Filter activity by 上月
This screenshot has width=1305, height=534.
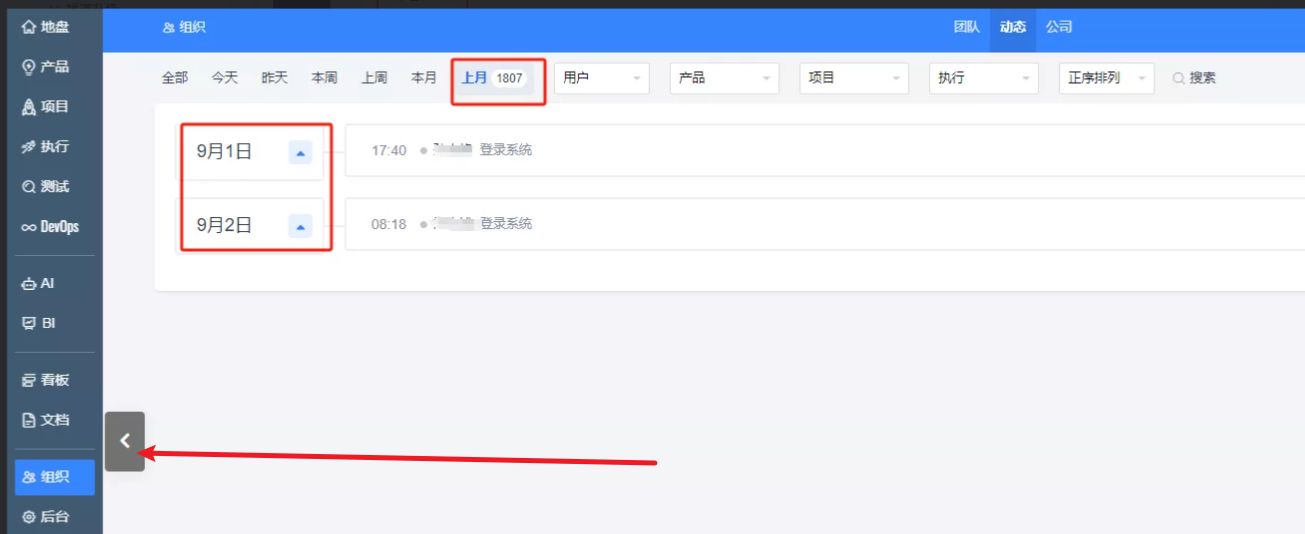tap(474, 78)
